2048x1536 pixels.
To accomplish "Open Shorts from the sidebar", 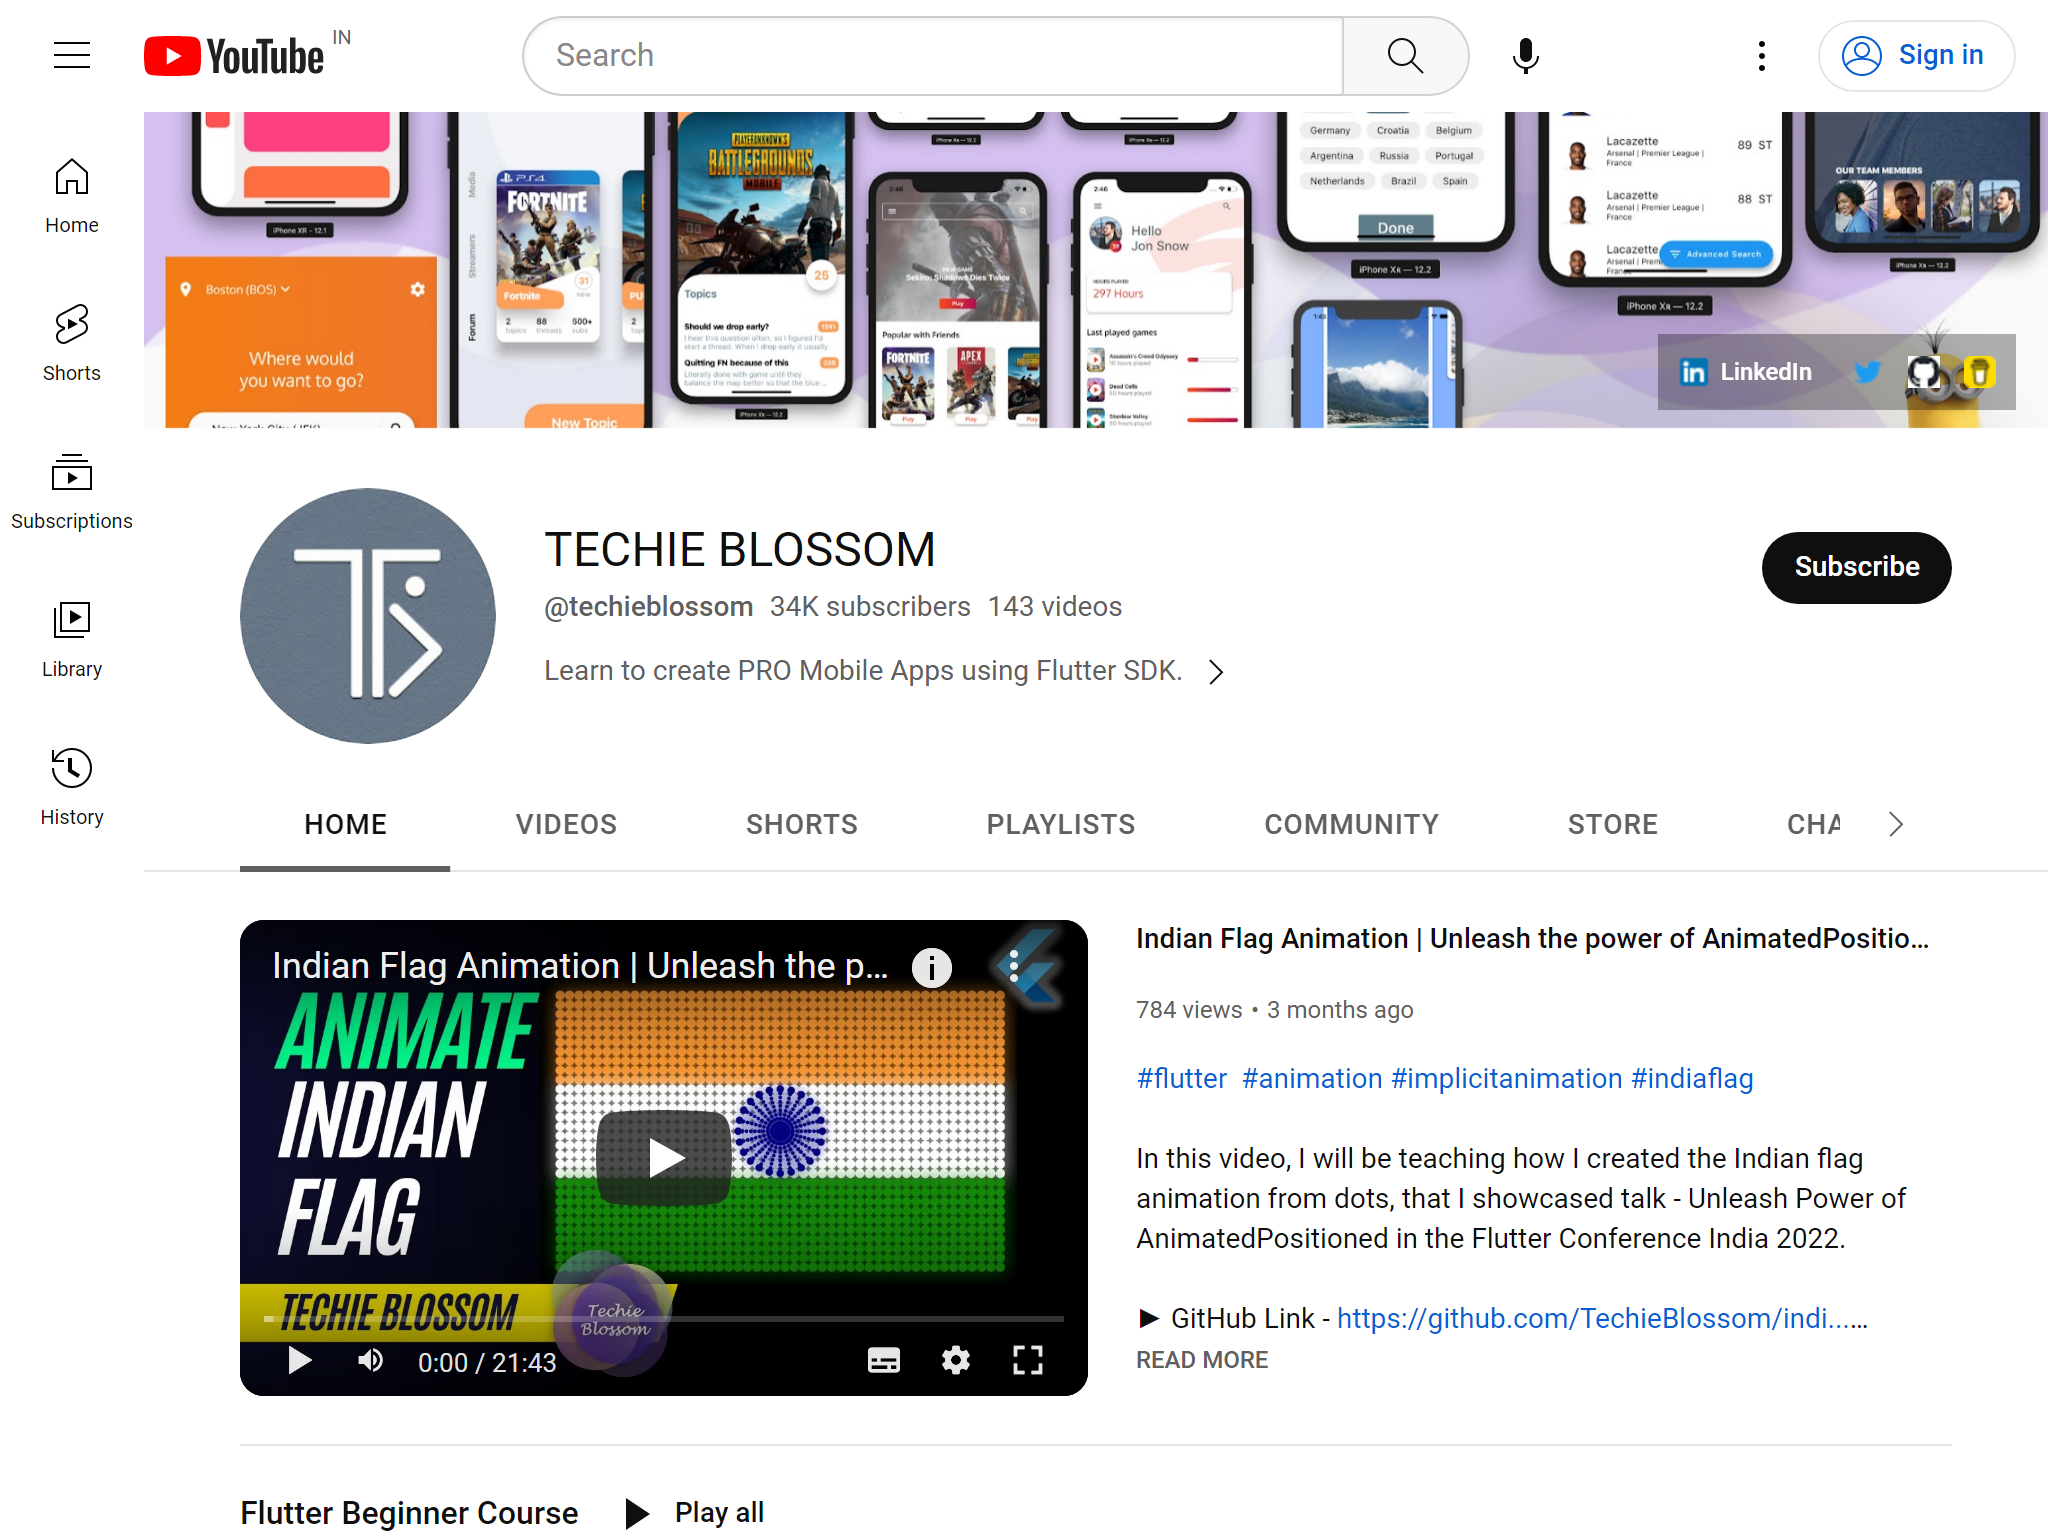I will (72, 344).
